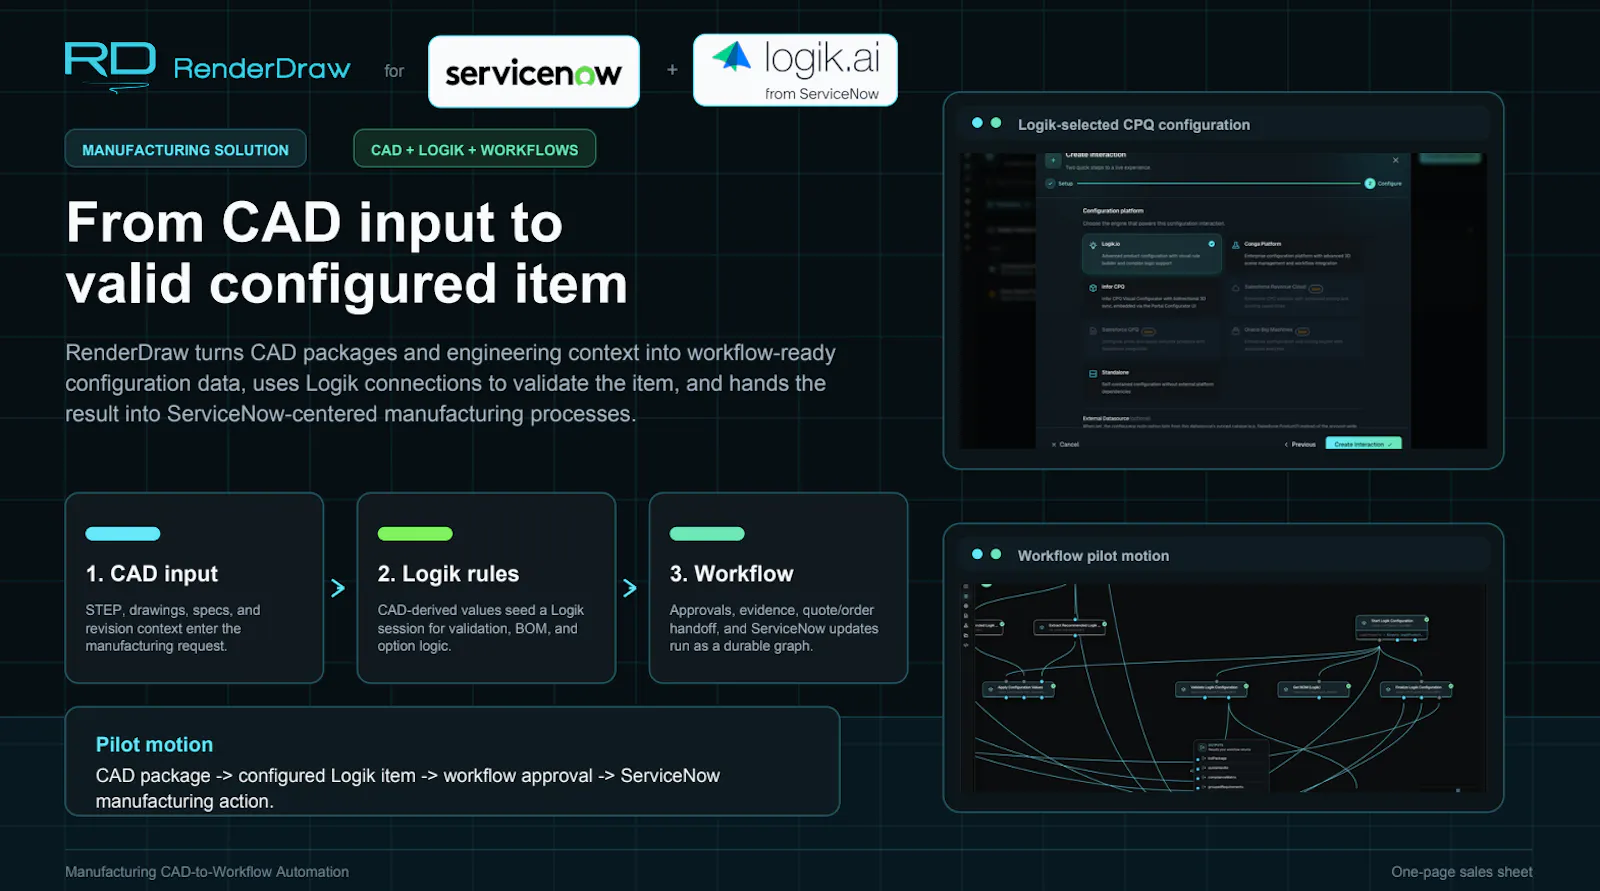Click the MANUFACTURING SOLUTION badge

tap(186, 149)
